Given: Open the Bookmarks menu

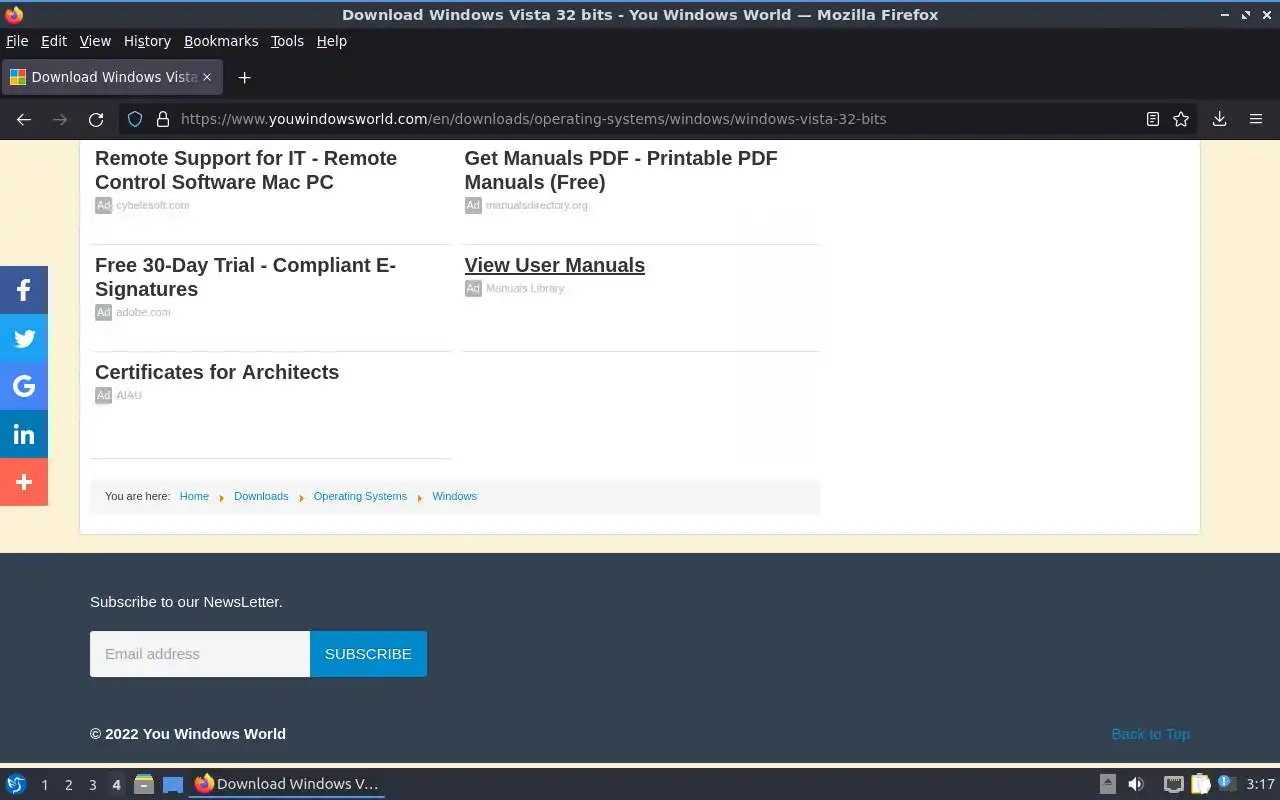Looking at the screenshot, I should click(x=221, y=41).
